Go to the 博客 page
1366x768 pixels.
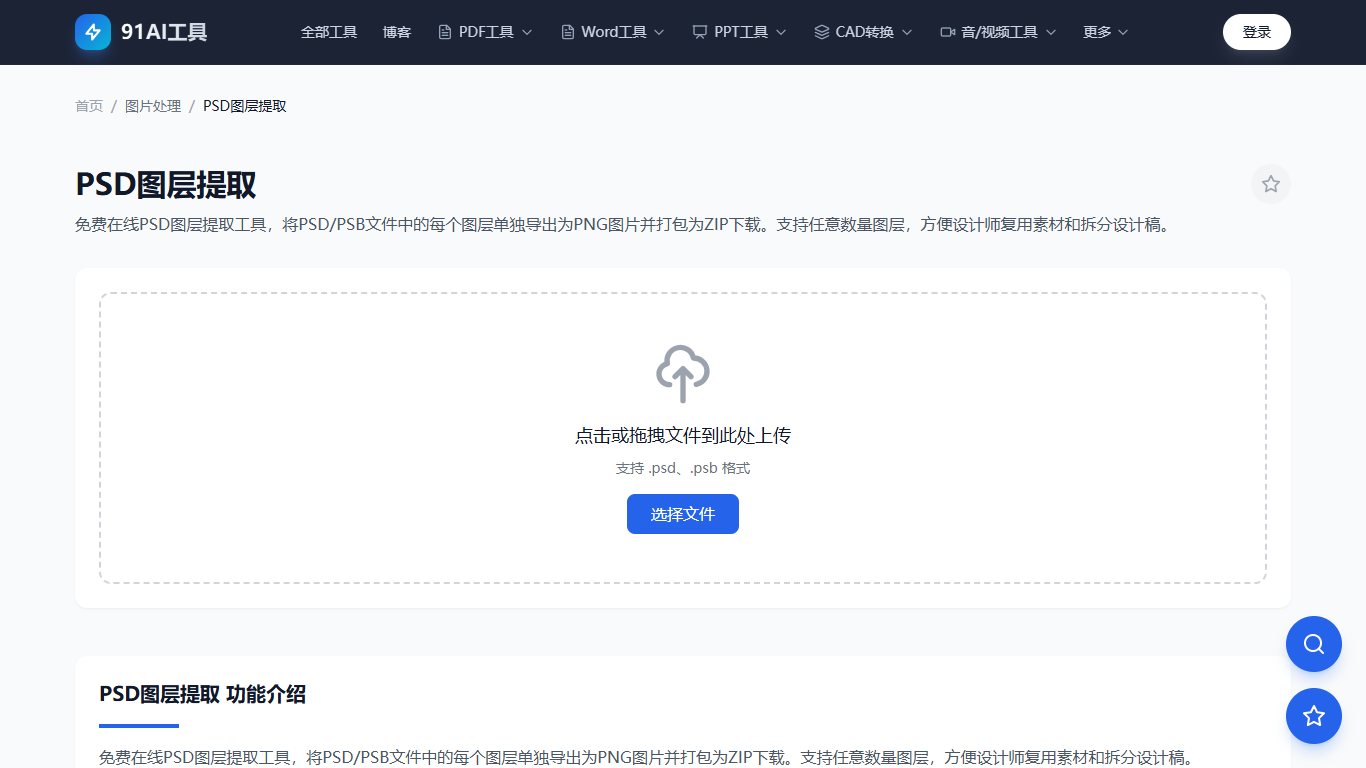[397, 32]
